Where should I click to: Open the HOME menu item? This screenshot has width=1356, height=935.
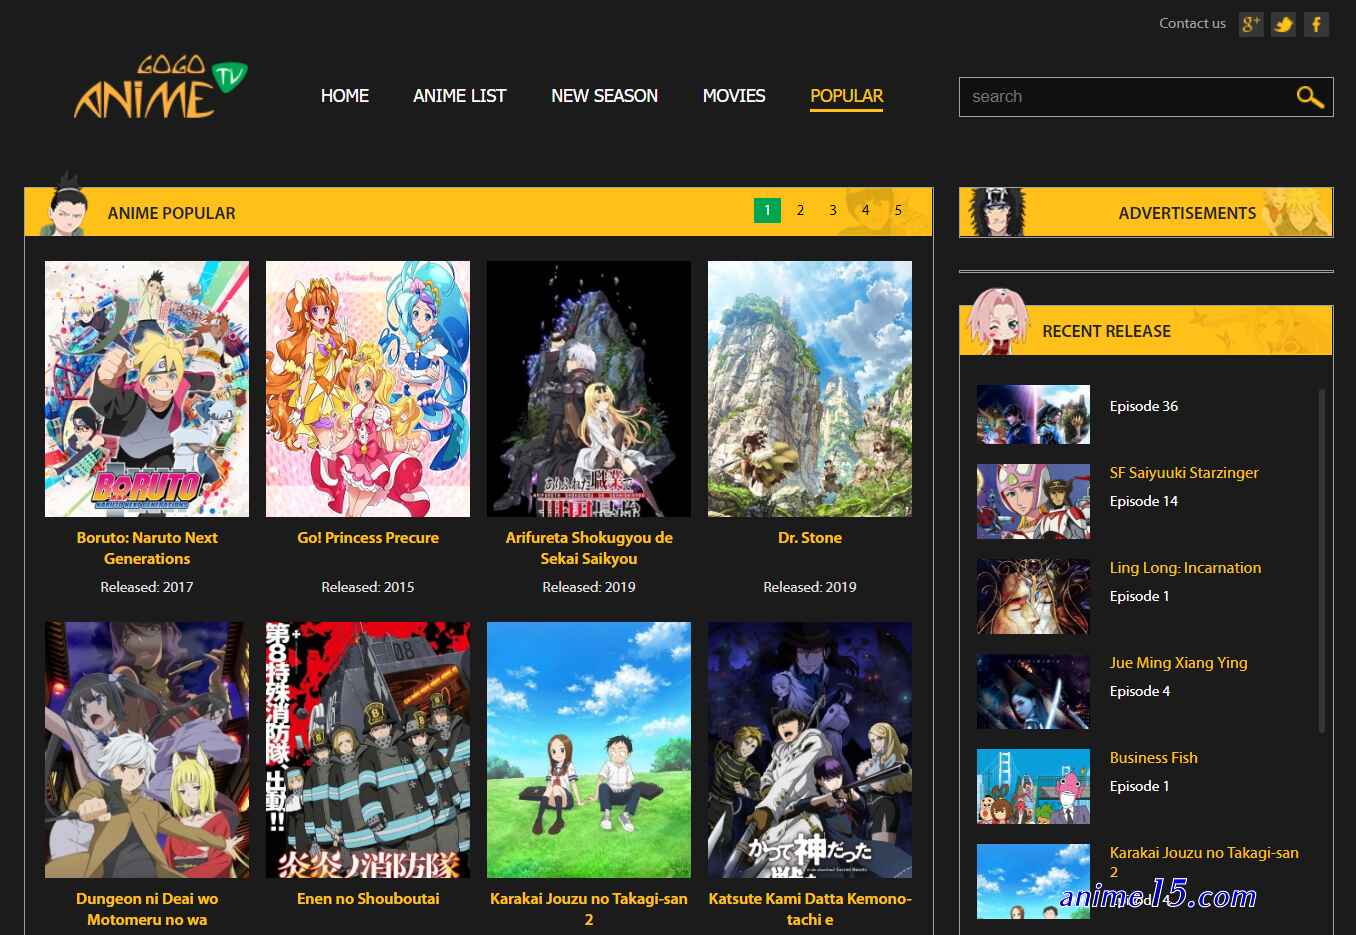tap(345, 96)
